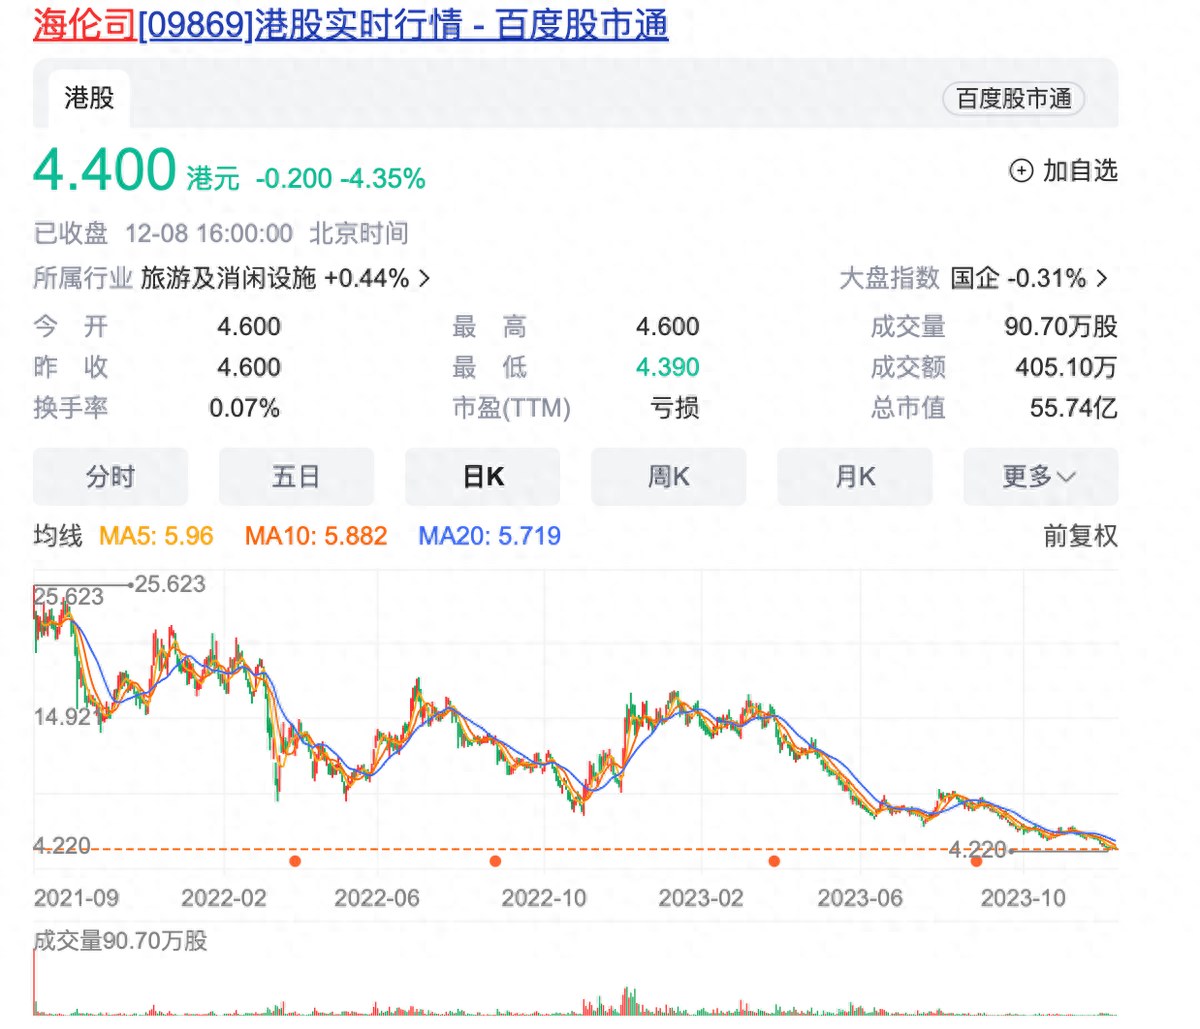Open 旅游及消闲设施 industry link

coord(228,278)
